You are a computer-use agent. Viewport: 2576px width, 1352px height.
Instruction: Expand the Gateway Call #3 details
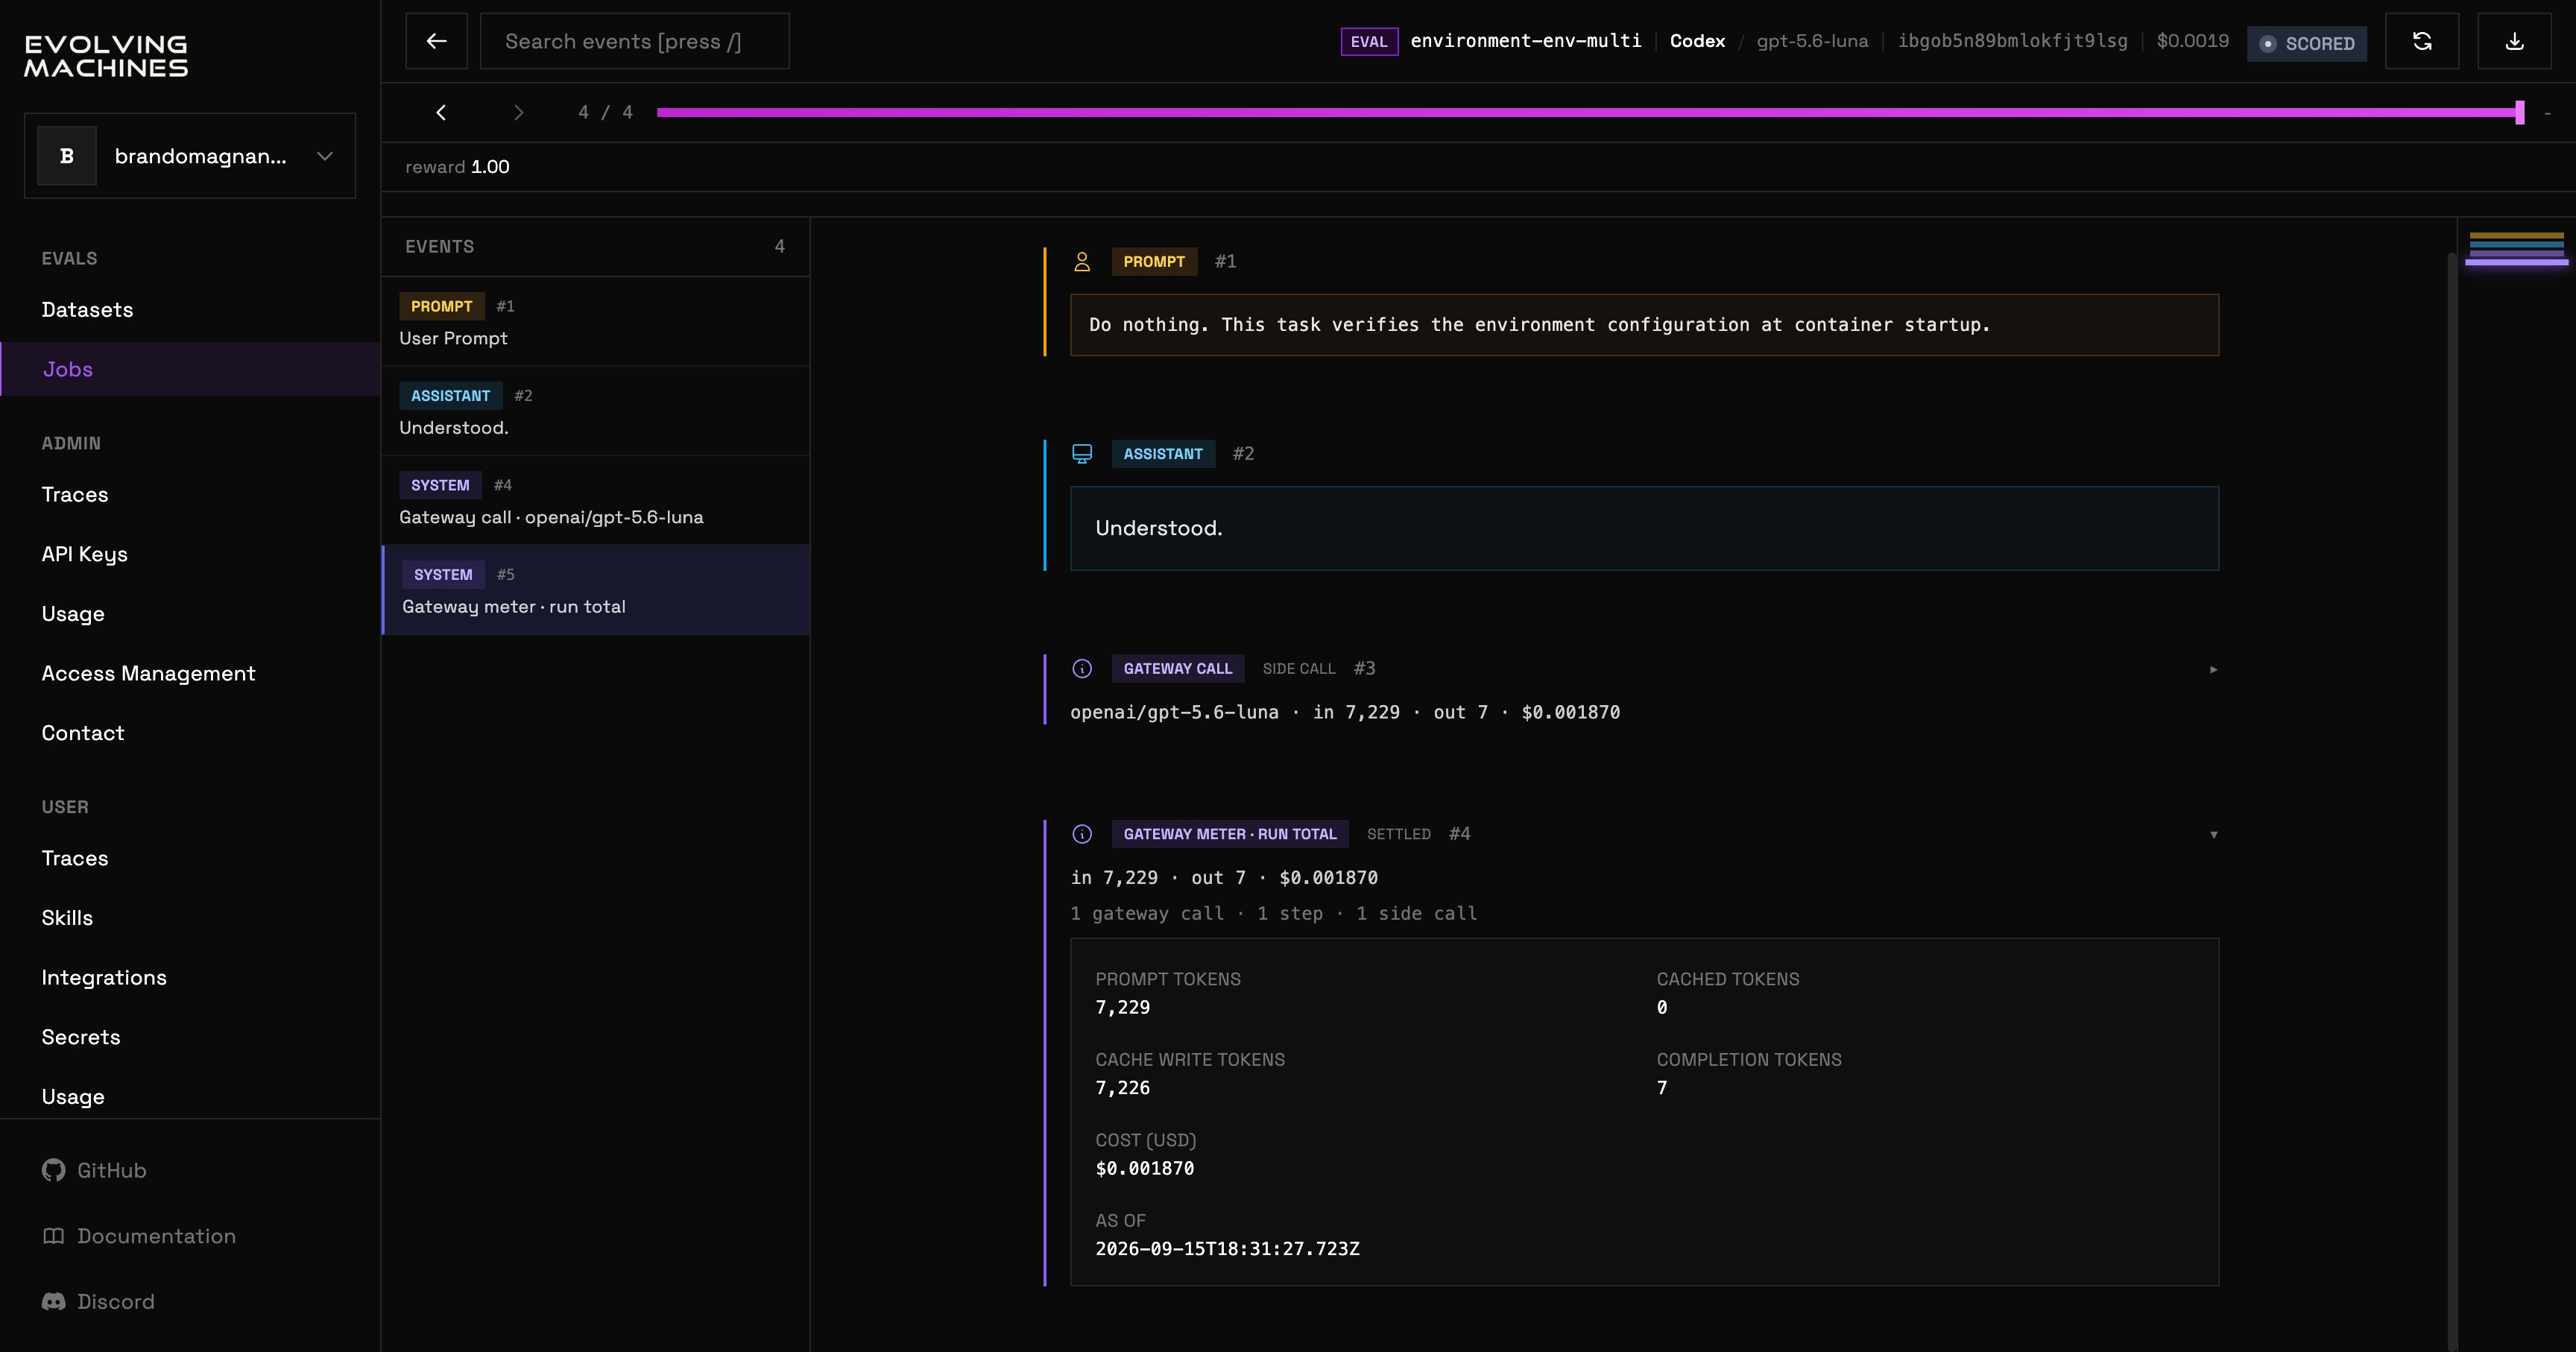tap(2213, 669)
